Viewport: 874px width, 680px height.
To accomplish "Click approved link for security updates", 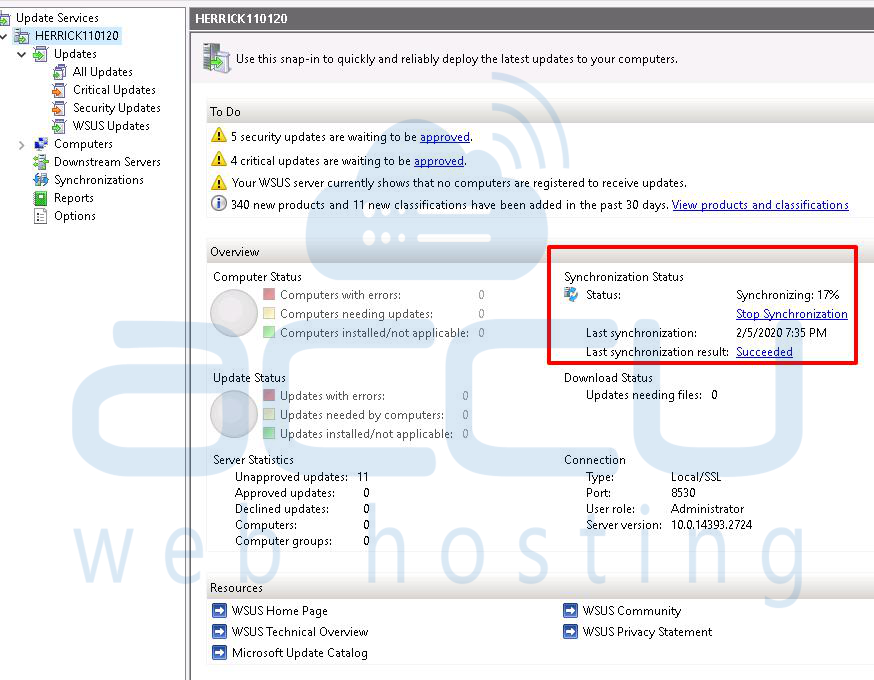I will click(445, 137).
